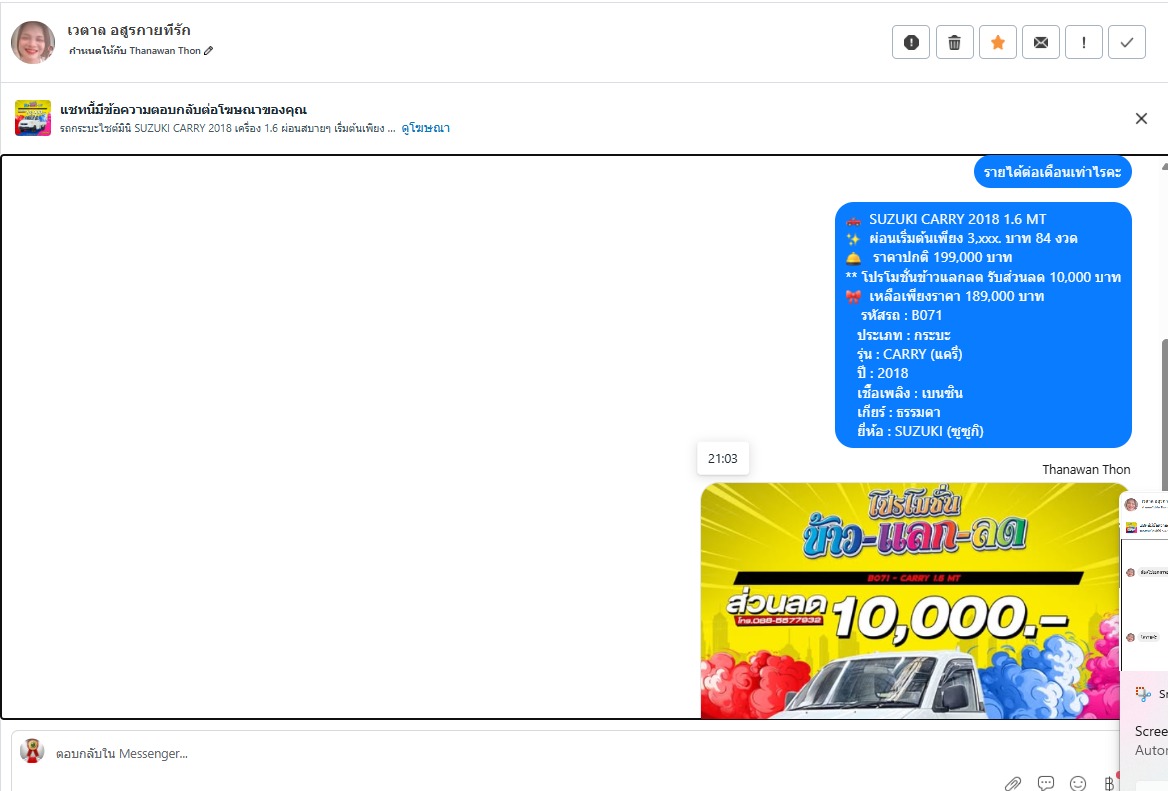Open saved replies speech bubble icon
Image resolution: width=1168 pixels, height=791 pixels.
point(1046,783)
